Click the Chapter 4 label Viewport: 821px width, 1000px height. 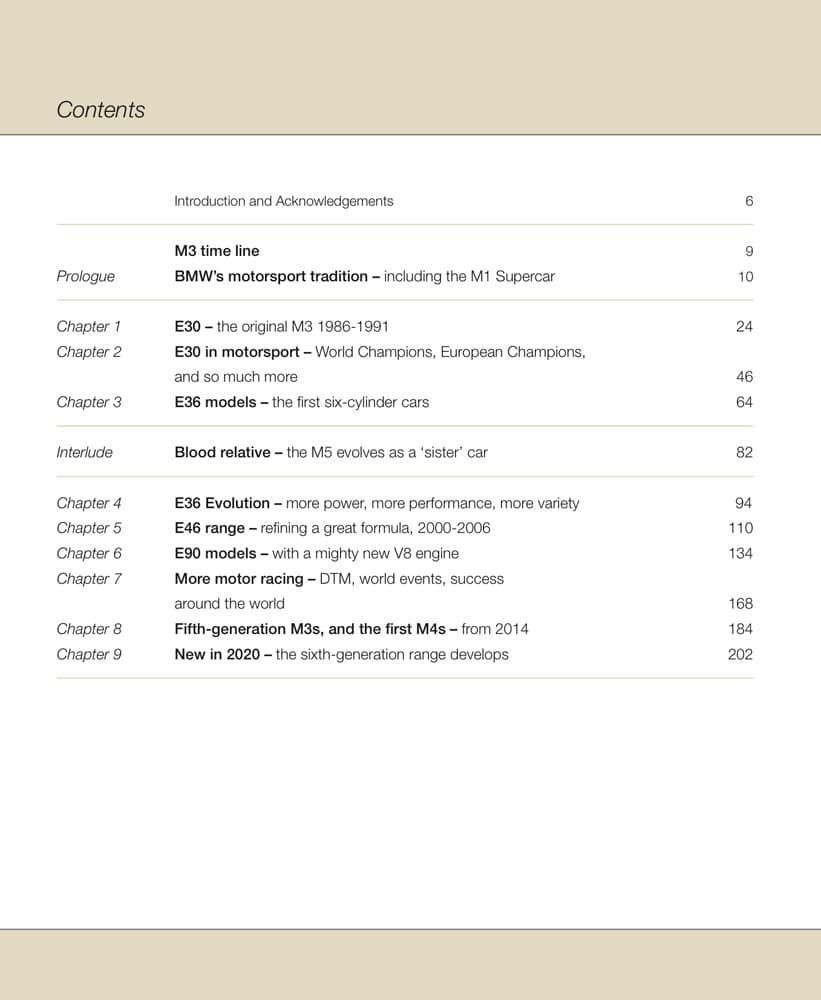89,503
